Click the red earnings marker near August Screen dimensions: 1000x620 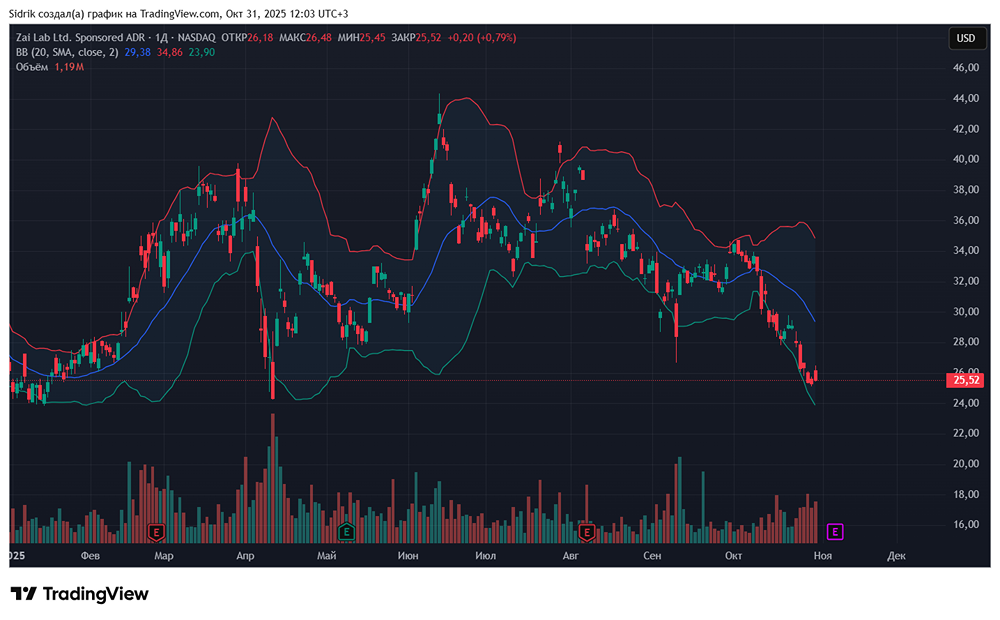[586, 531]
